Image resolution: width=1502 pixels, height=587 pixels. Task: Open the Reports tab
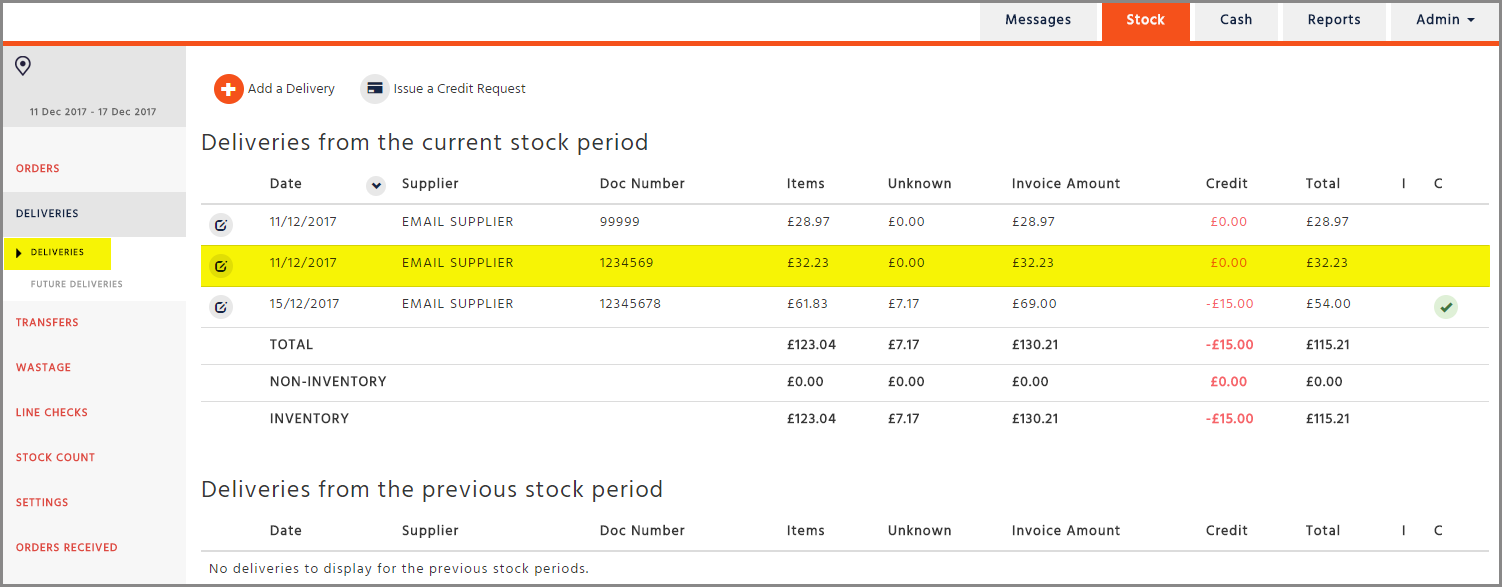pos(1334,20)
